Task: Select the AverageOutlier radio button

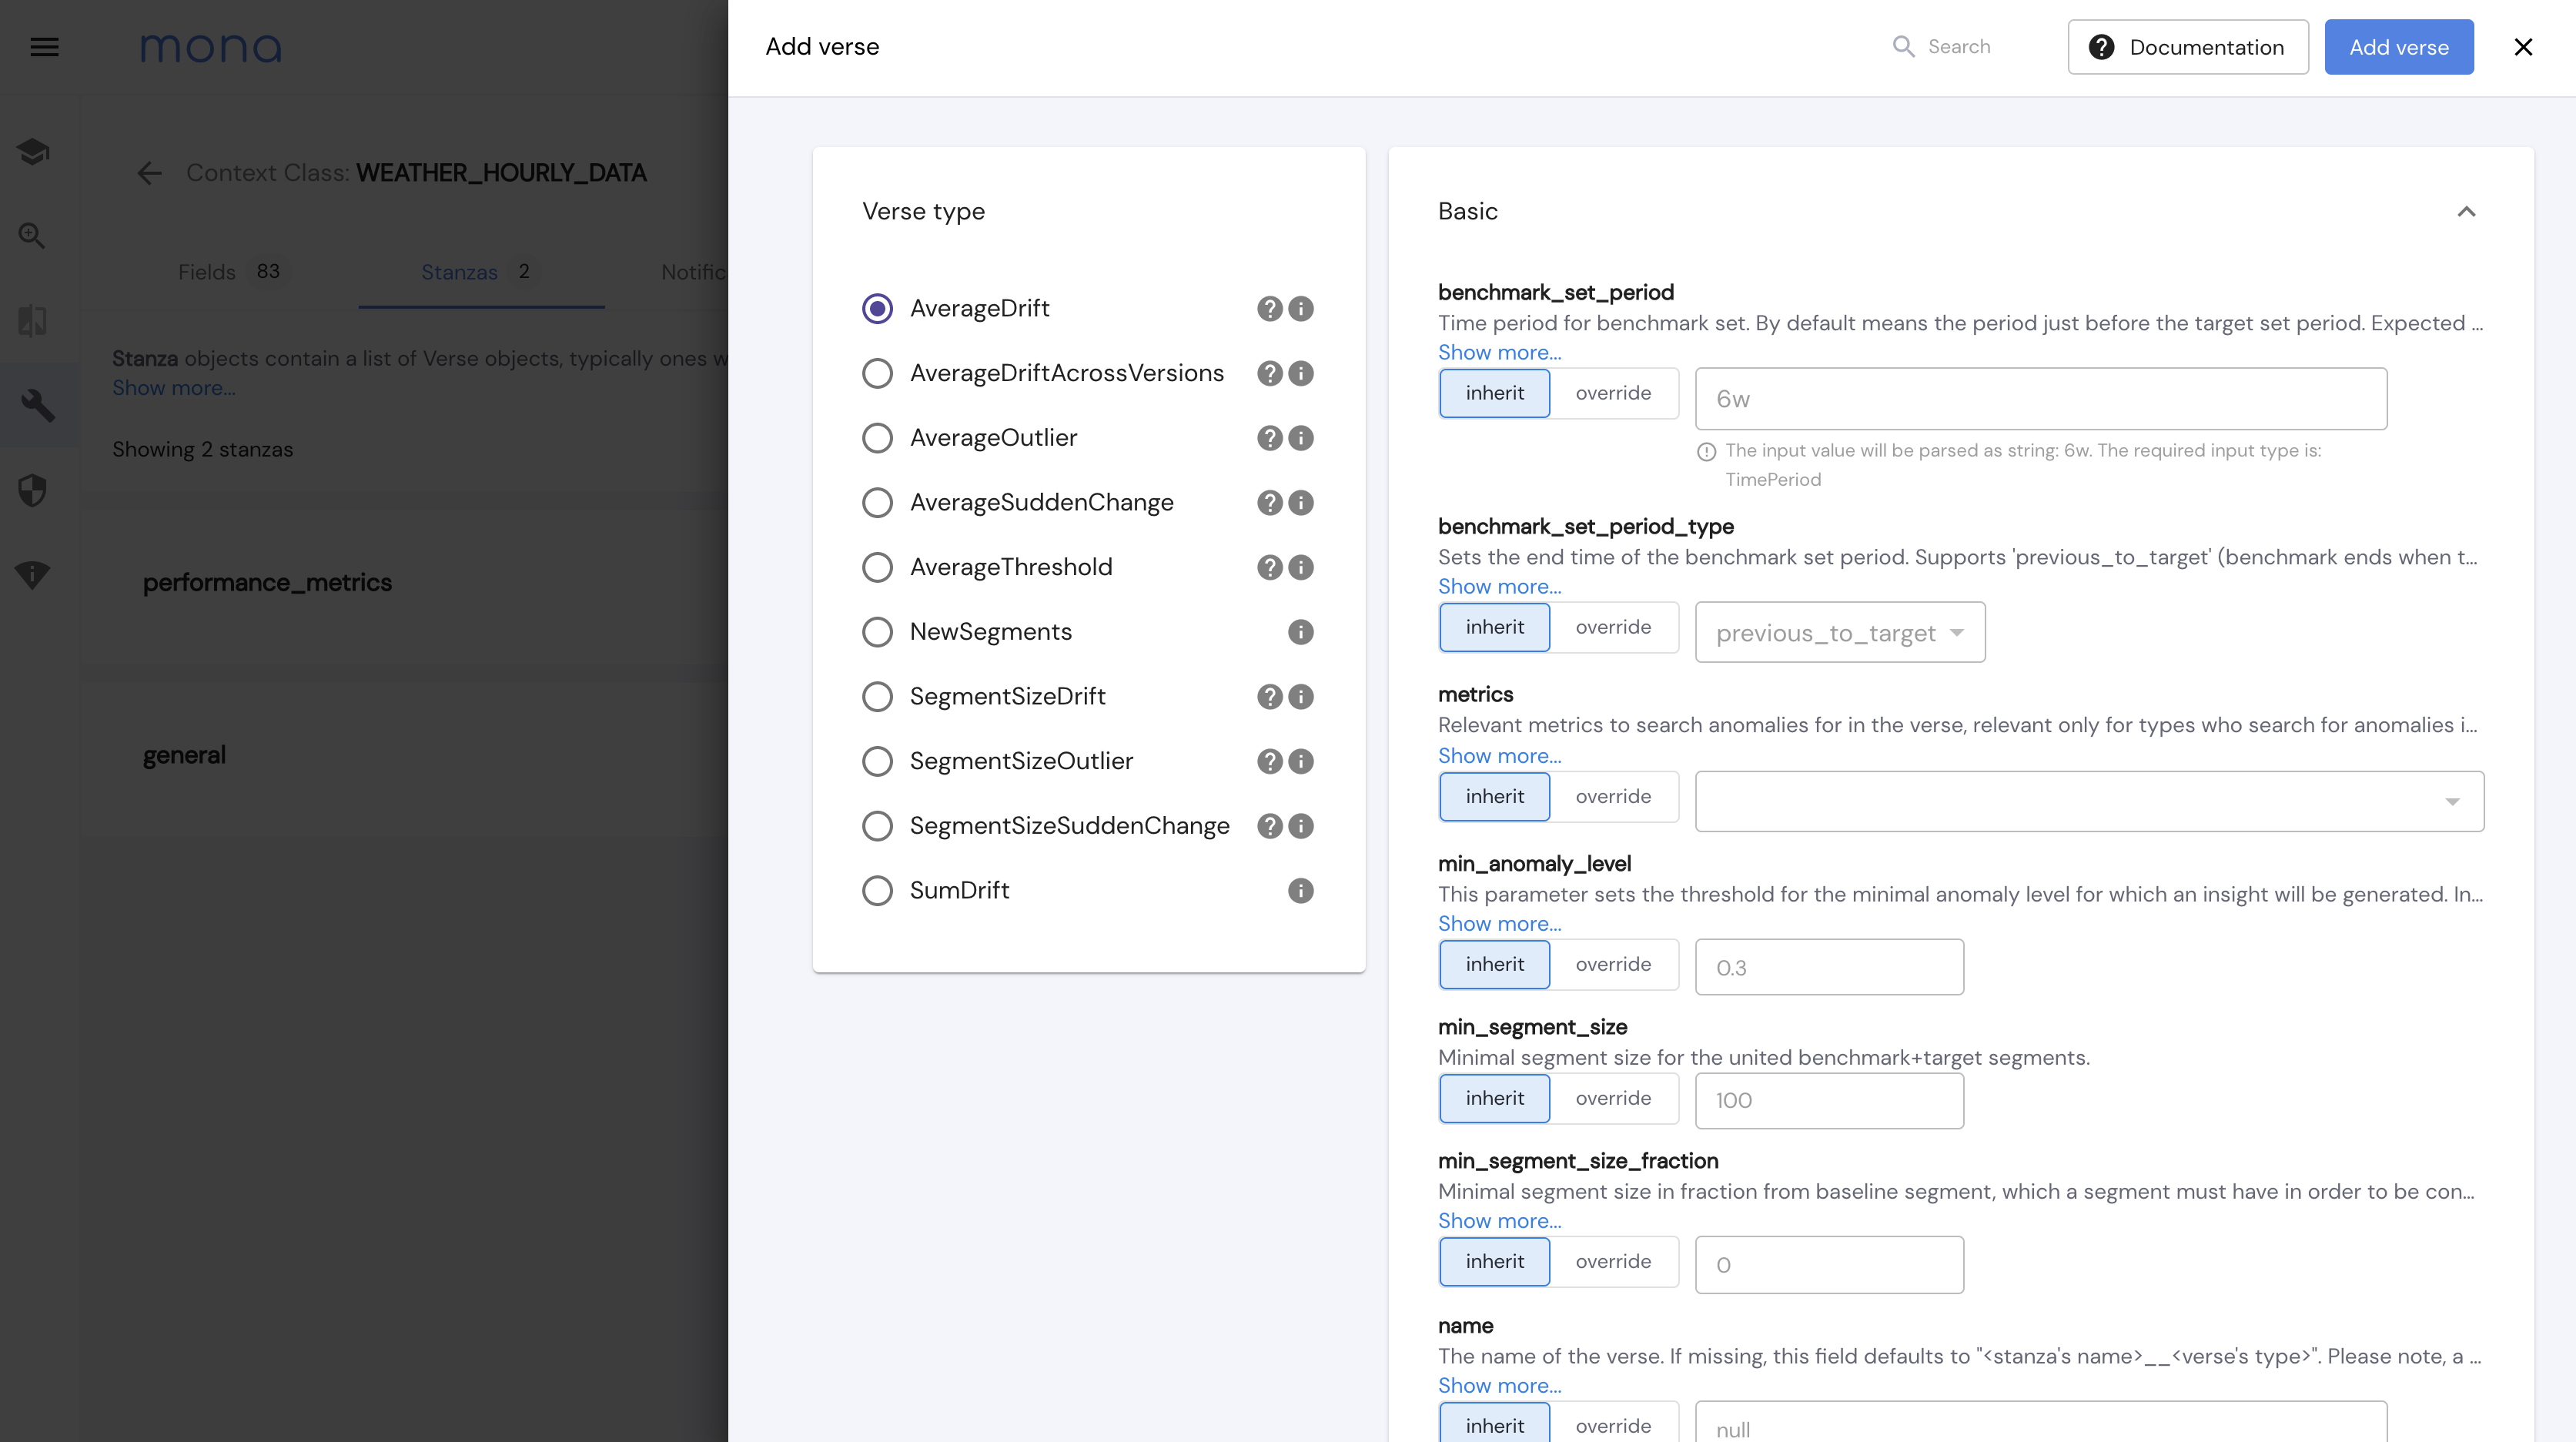Action: (x=876, y=437)
